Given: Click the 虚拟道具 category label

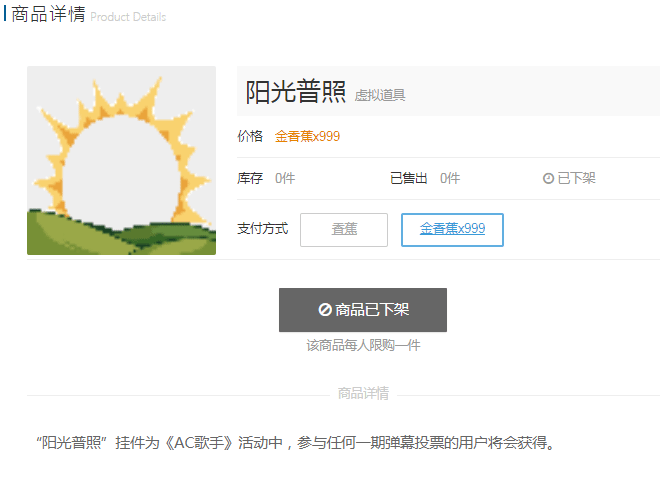Looking at the screenshot, I should click(380, 95).
